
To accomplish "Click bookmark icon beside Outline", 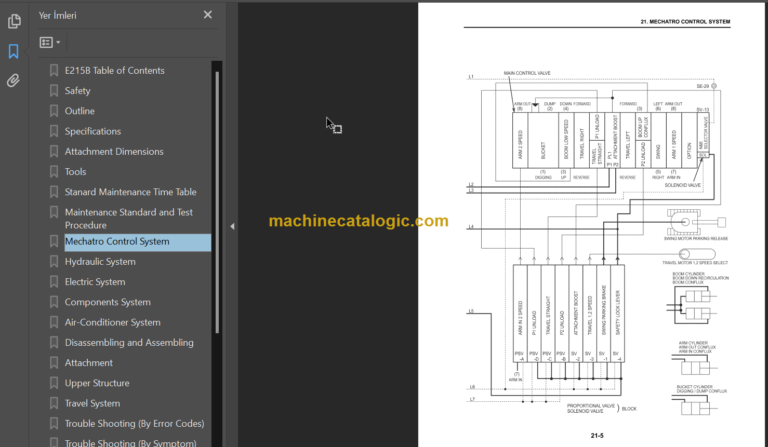I will pos(54,111).
